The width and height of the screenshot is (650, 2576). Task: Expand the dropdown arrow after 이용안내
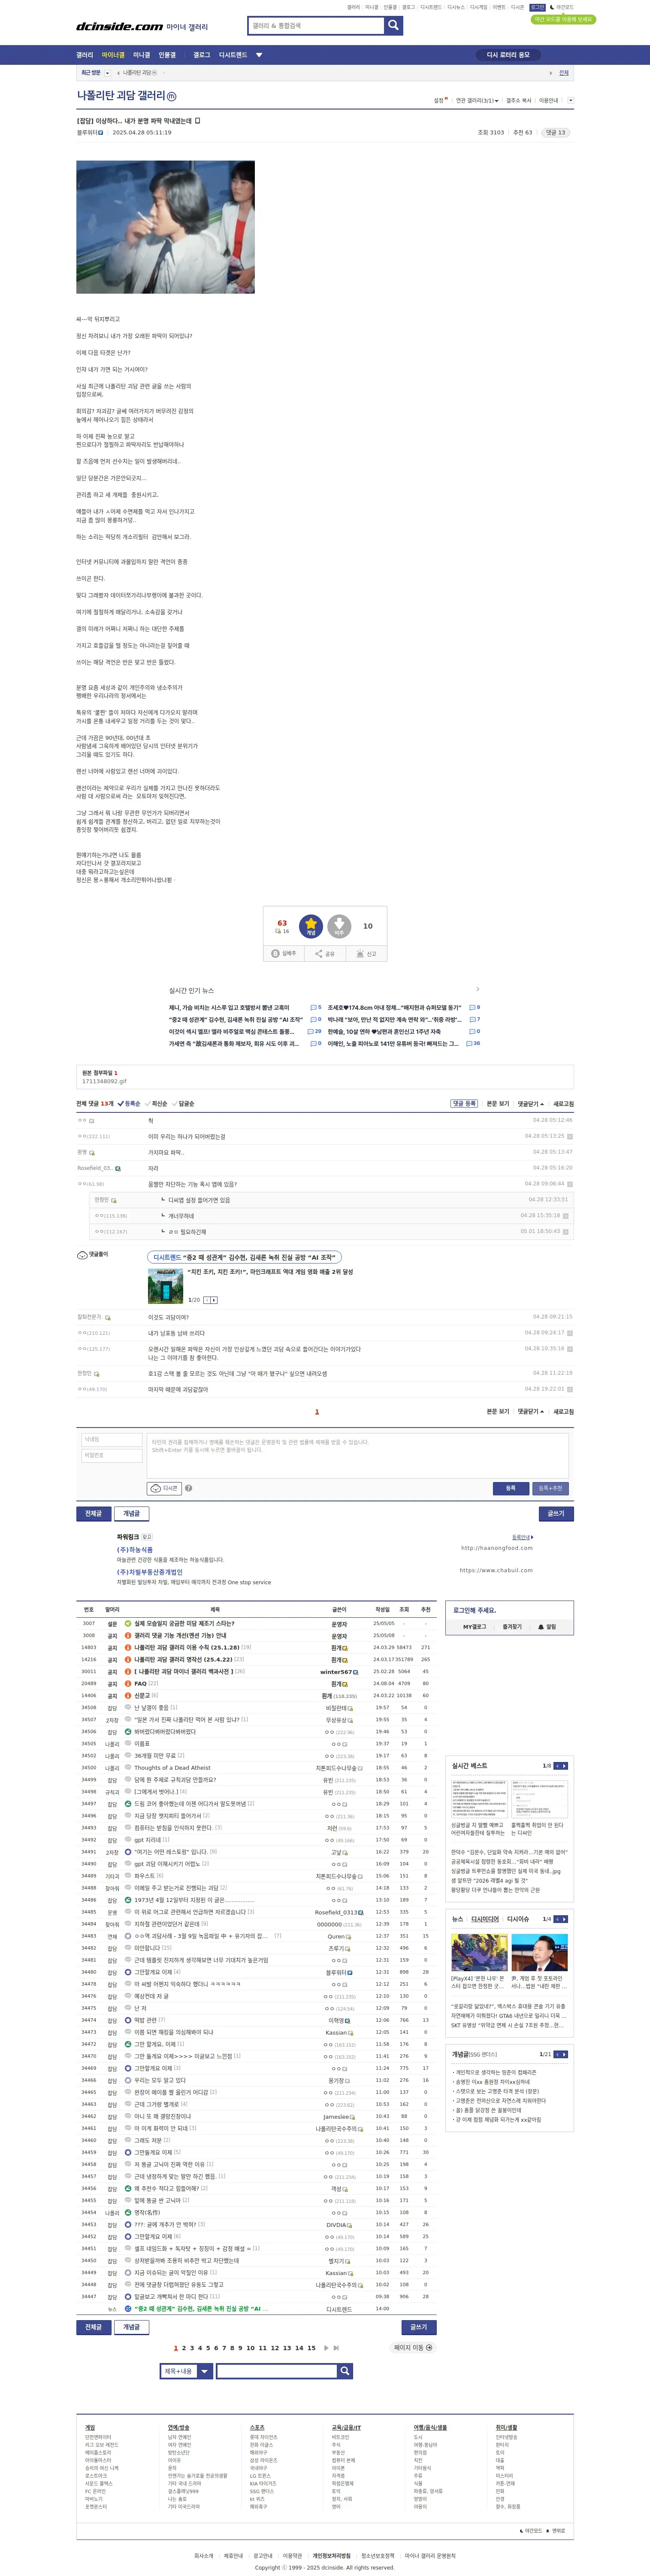570,100
